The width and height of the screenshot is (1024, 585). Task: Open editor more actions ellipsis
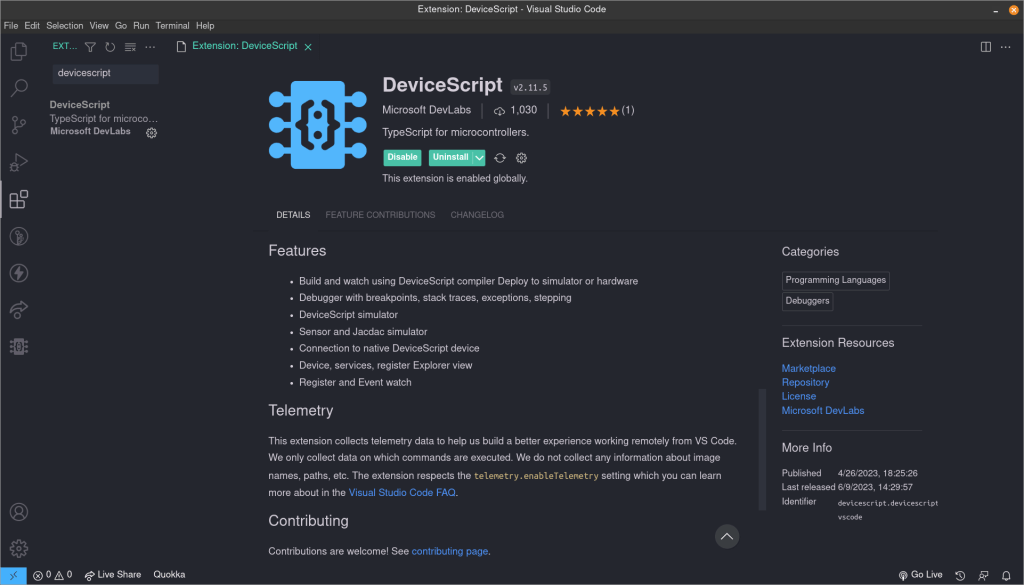click(1006, 46)
